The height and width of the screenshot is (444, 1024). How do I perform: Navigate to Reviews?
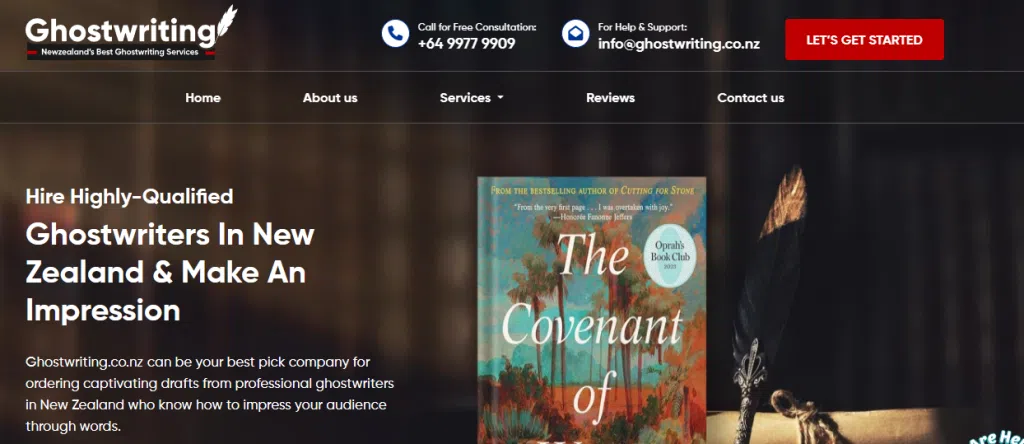pos(611,98)
